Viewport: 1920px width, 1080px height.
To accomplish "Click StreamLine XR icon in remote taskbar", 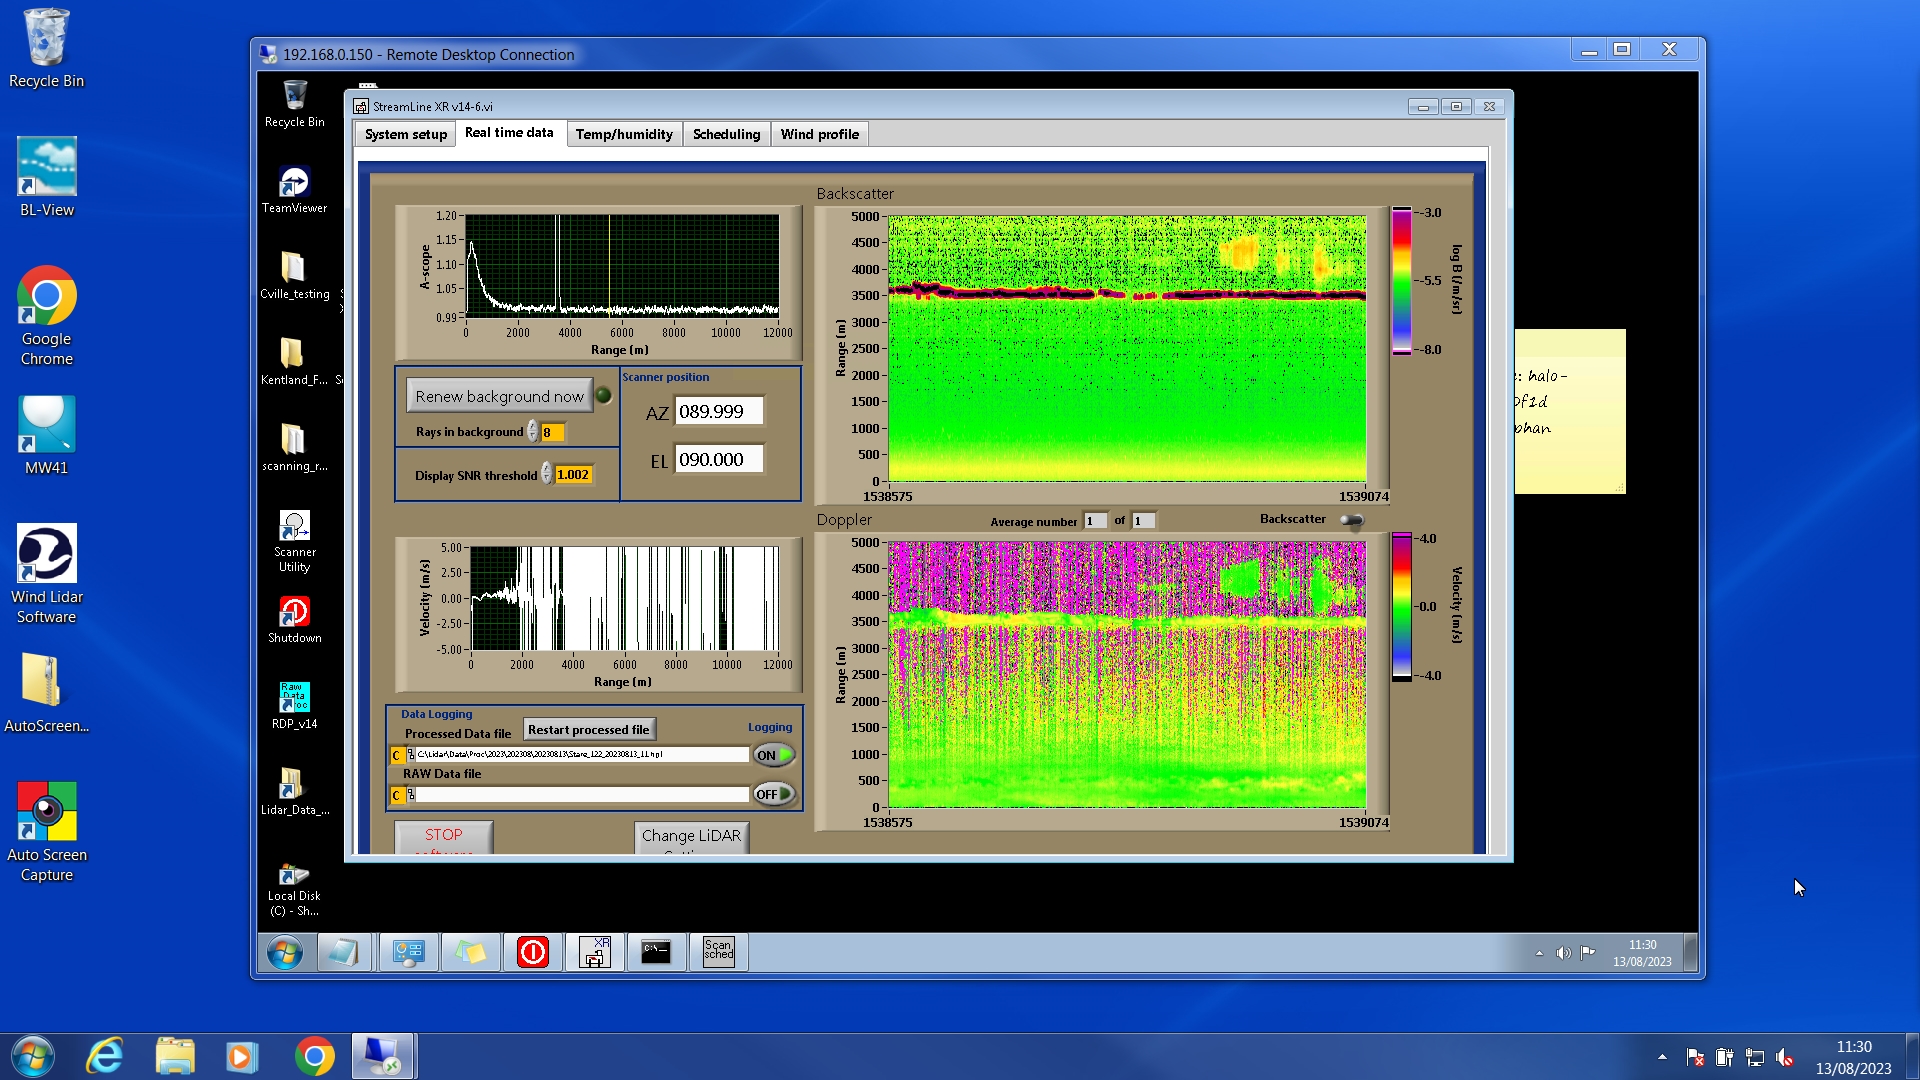I will click(595, 952).
